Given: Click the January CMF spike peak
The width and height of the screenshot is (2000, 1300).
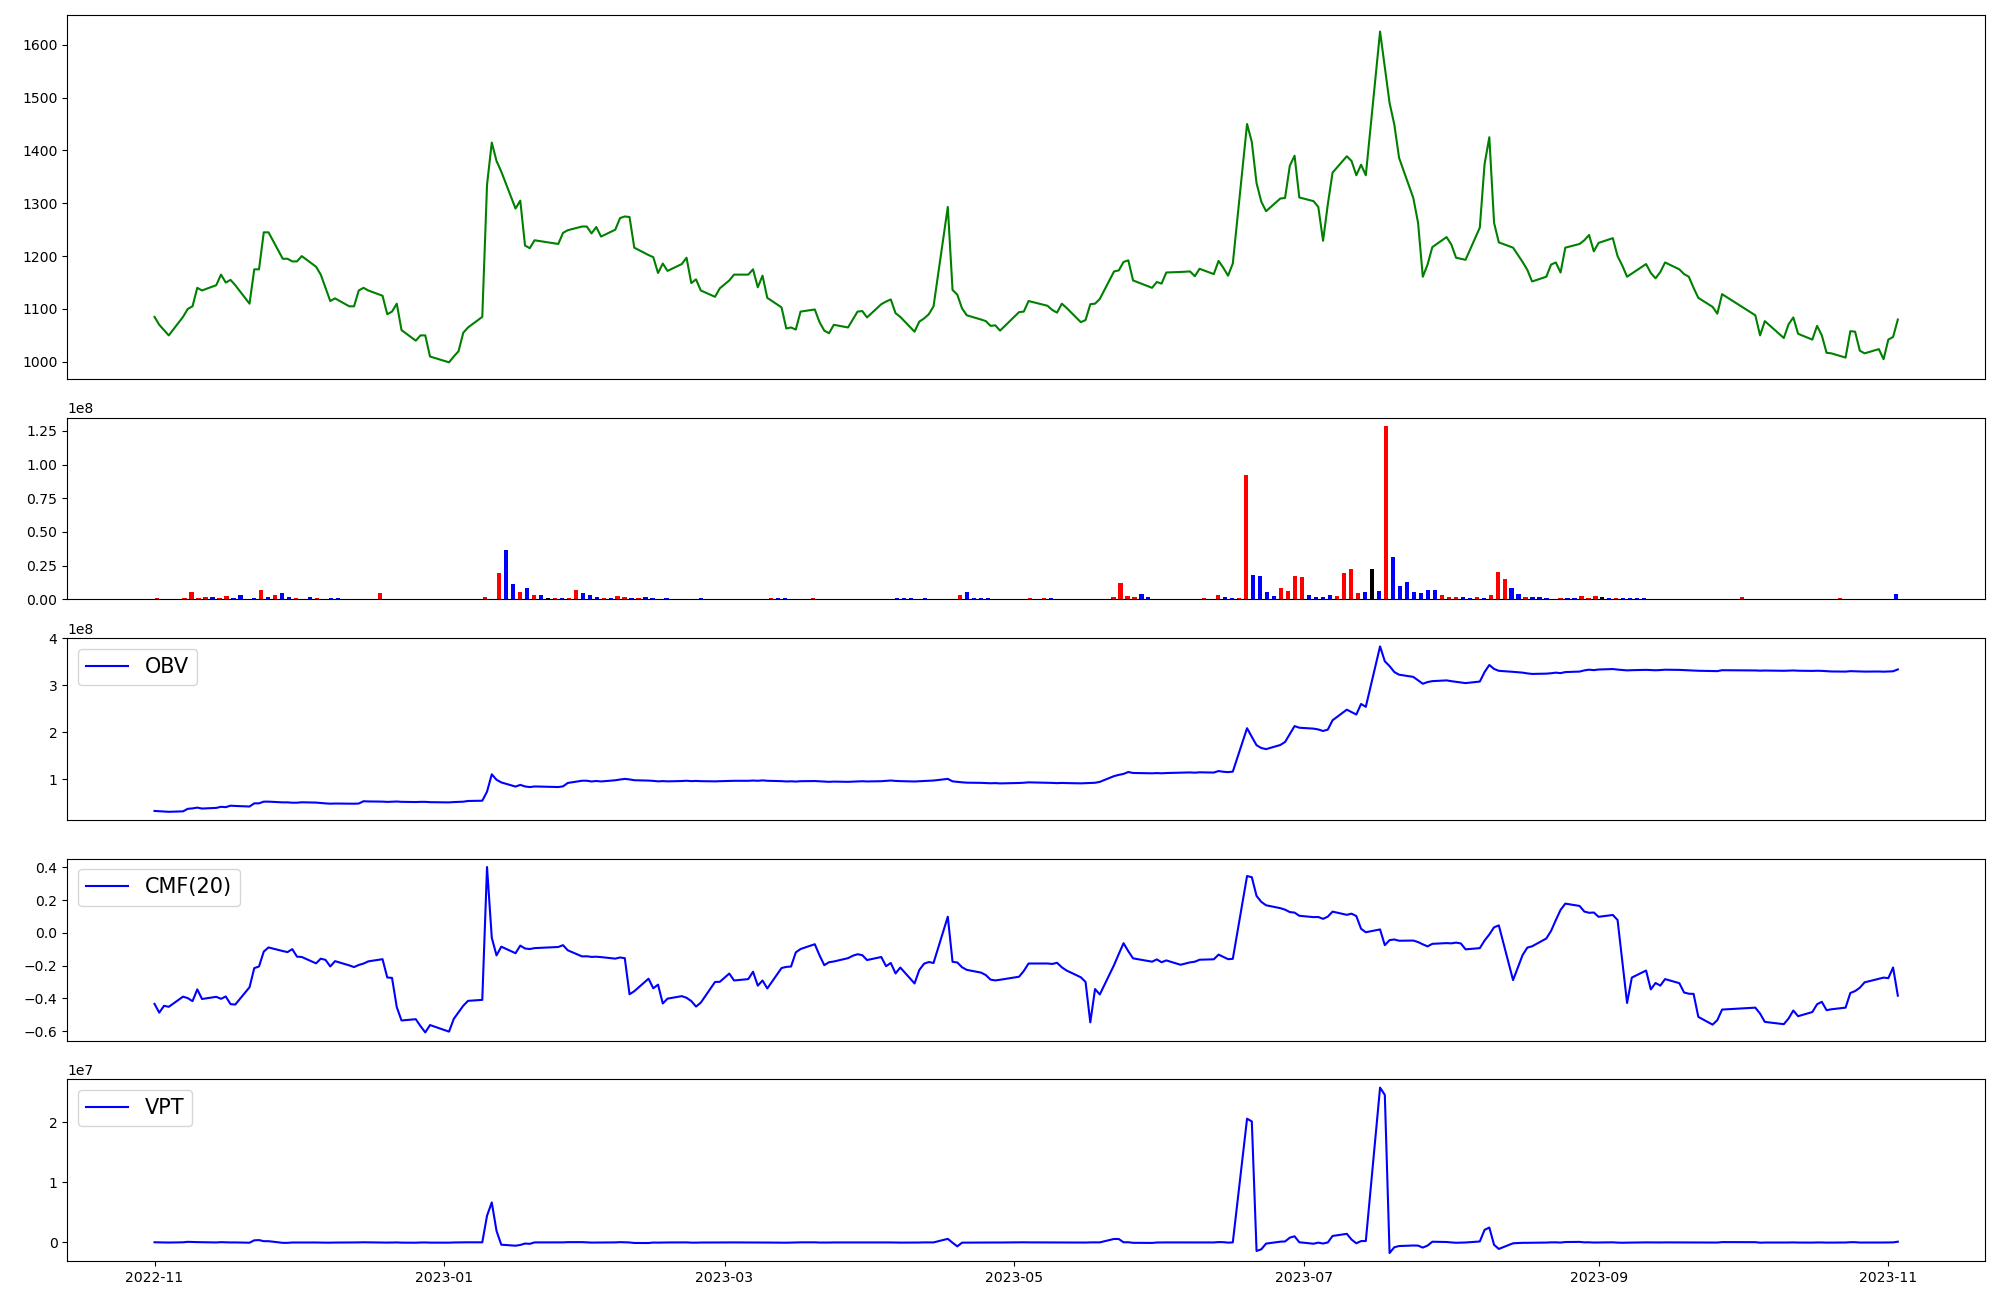Looking at the screenshot, I should [x=487, y=868].
